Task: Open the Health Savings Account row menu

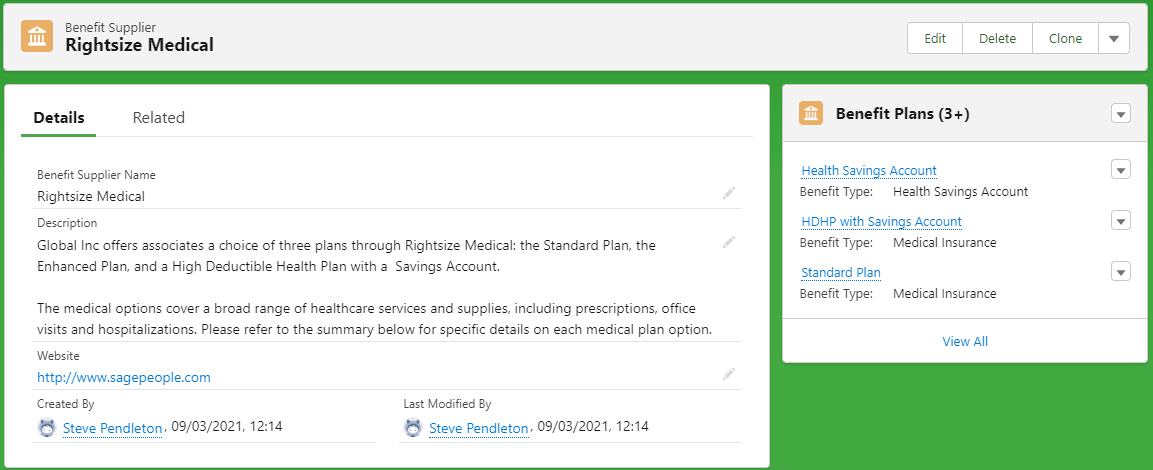Action: pos(1120,170)
